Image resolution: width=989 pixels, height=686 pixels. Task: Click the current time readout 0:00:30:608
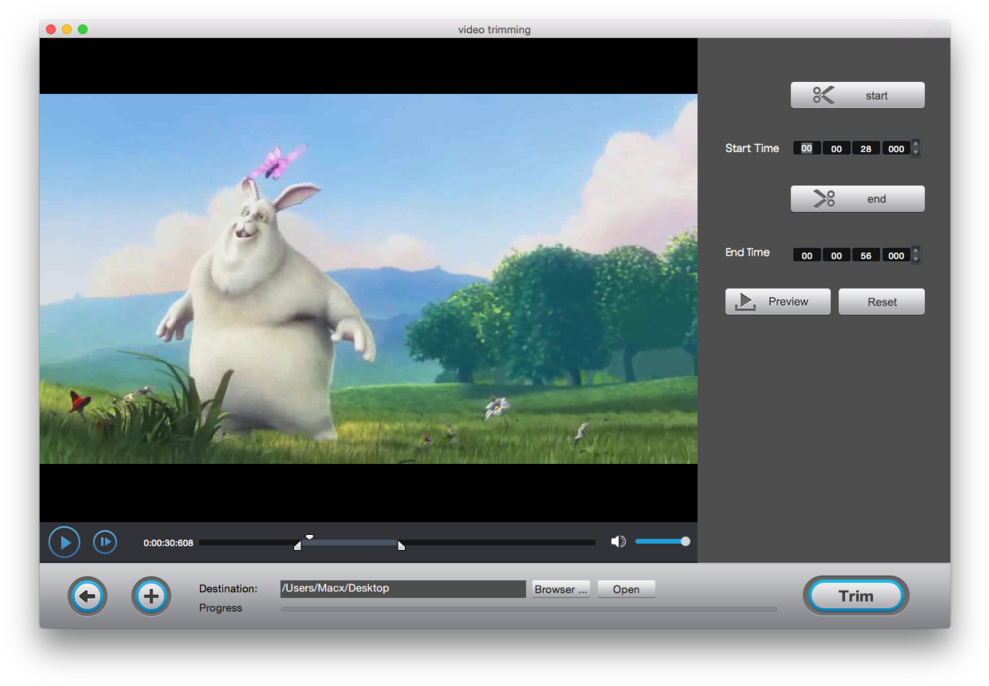pos(168,543)
